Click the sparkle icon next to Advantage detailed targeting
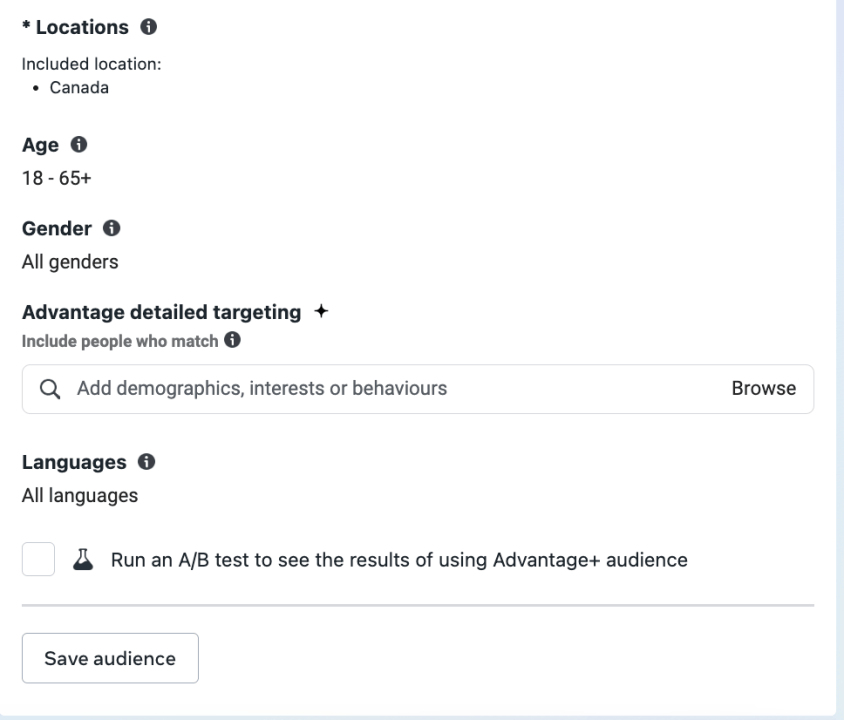Screen dimensions: 844x720 point(321,311)
